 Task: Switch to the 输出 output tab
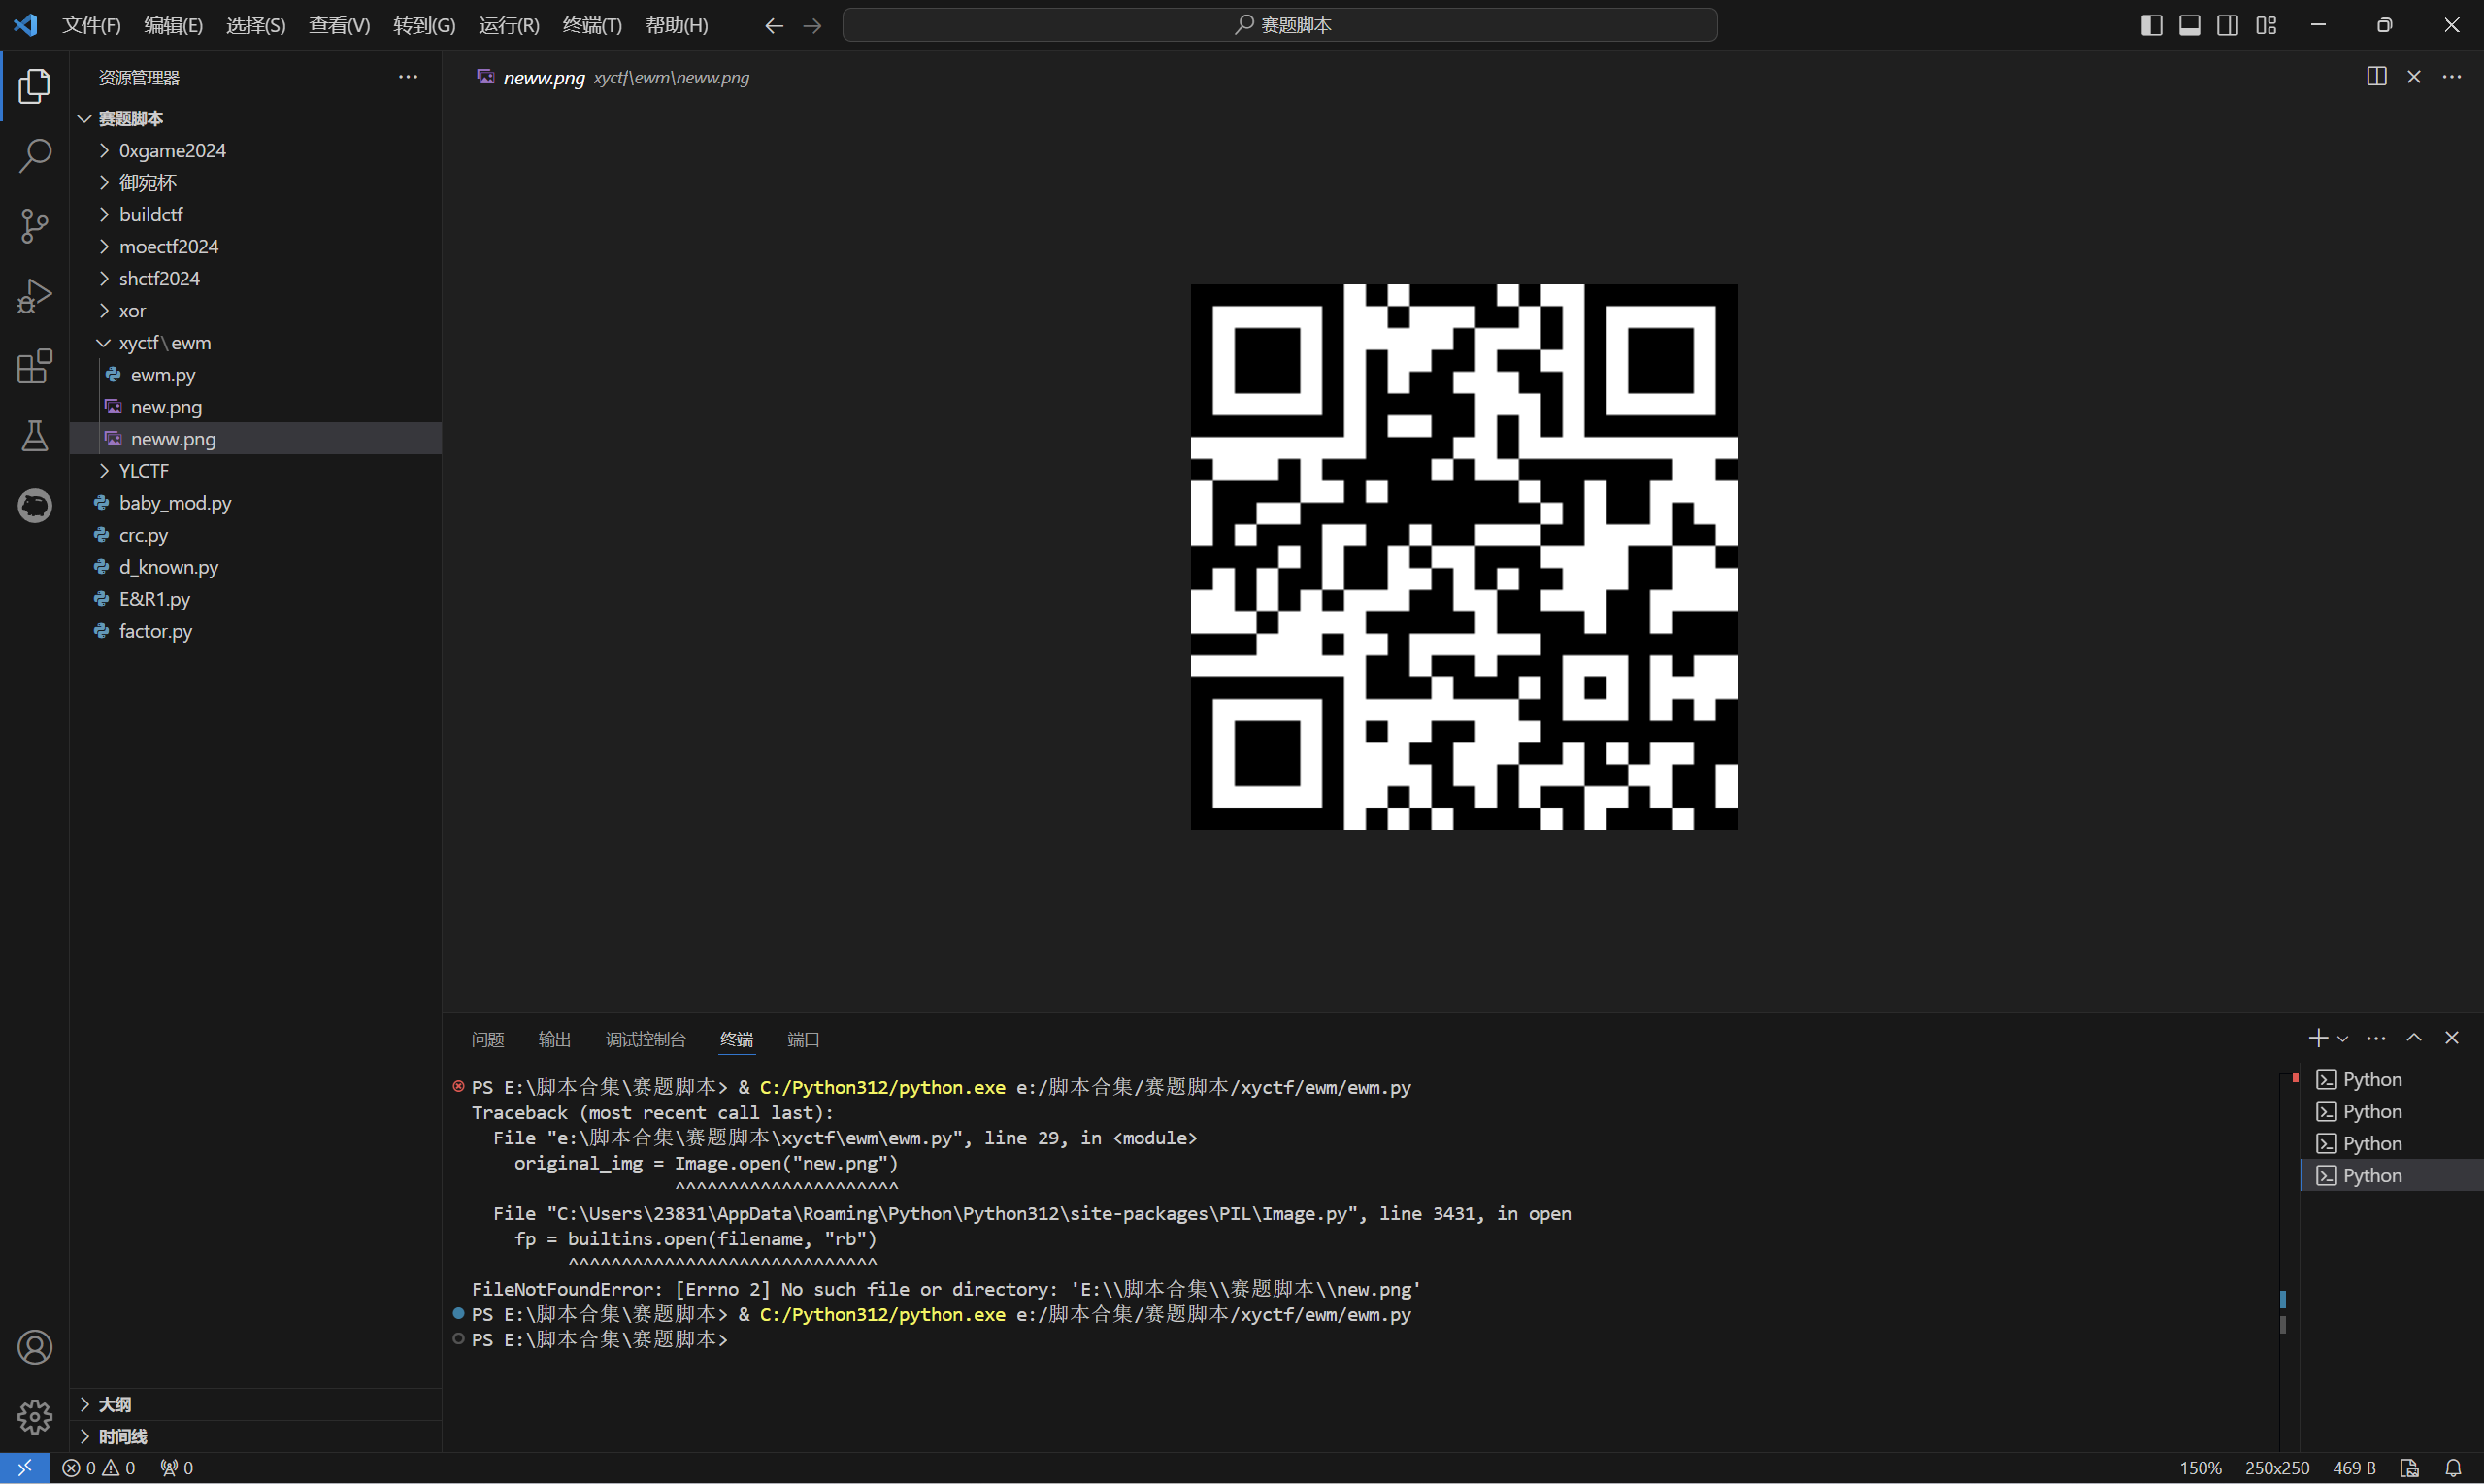point(554,1040)
